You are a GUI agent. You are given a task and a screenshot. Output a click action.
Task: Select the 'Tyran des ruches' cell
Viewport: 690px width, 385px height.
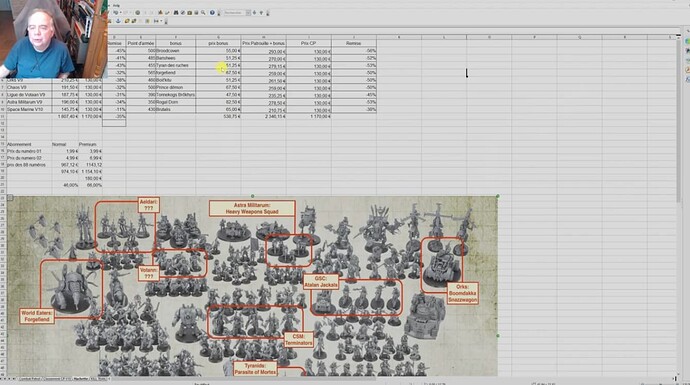pos(176,66)
